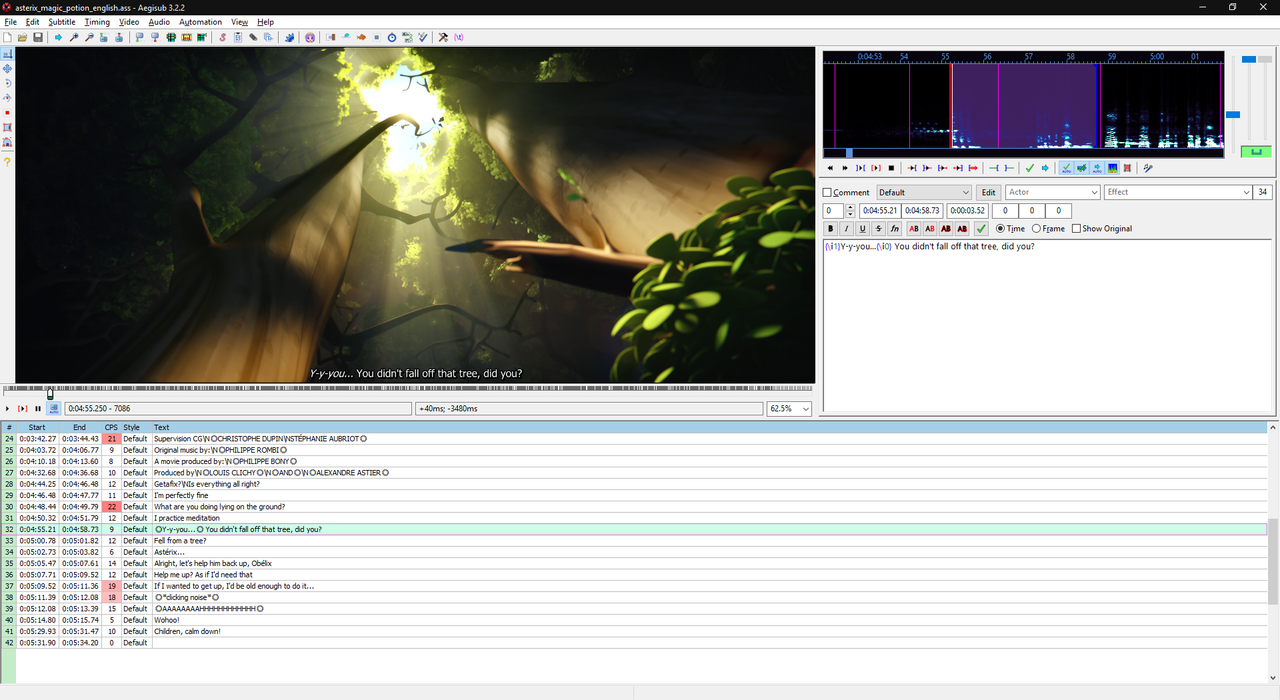
Task: Go to next line in audio toolbar
Action: [1045, 168]
